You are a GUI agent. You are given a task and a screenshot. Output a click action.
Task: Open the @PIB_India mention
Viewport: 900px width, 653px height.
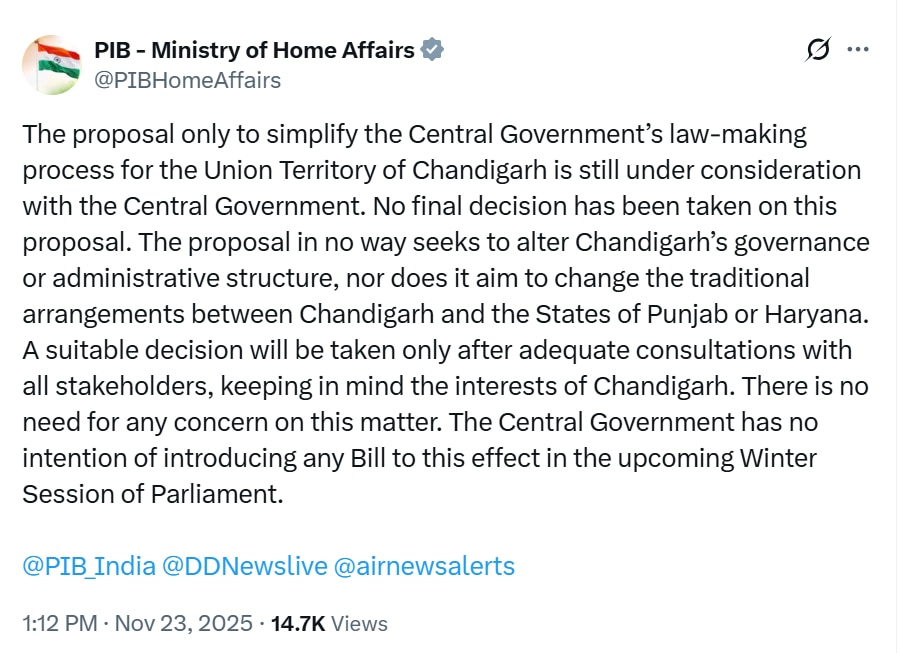click(88, 566)
